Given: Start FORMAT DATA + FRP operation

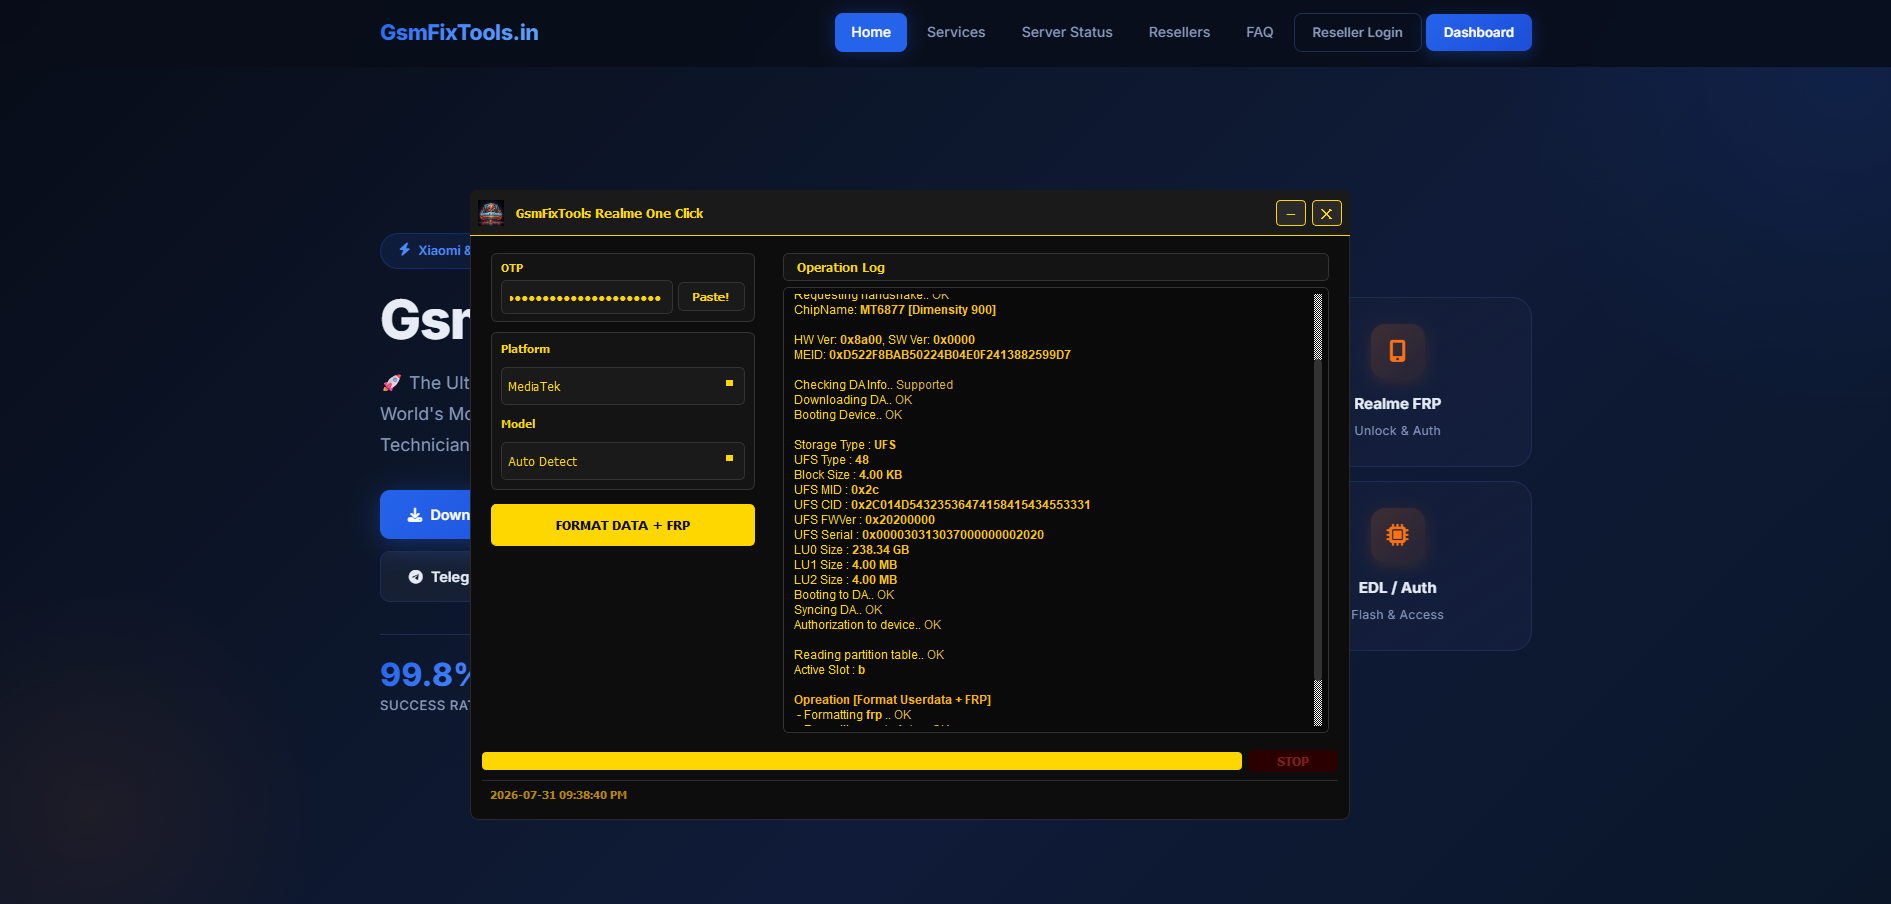Looking at the screenshot, I should click(x=623, y=525).
